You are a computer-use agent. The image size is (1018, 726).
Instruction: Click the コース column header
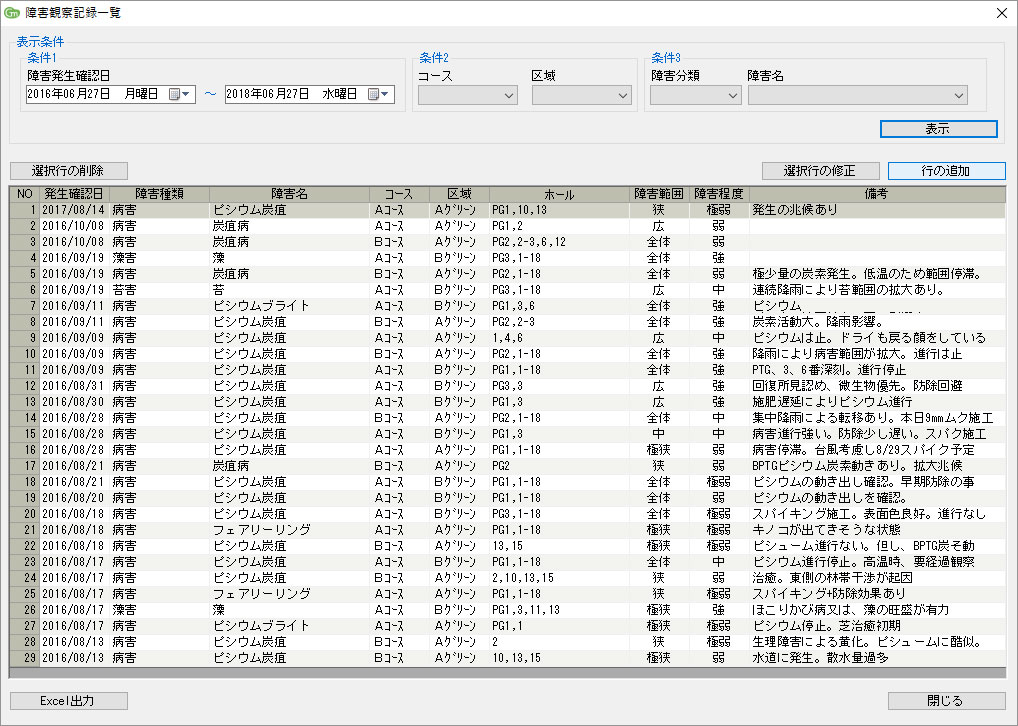pos(399,194)
